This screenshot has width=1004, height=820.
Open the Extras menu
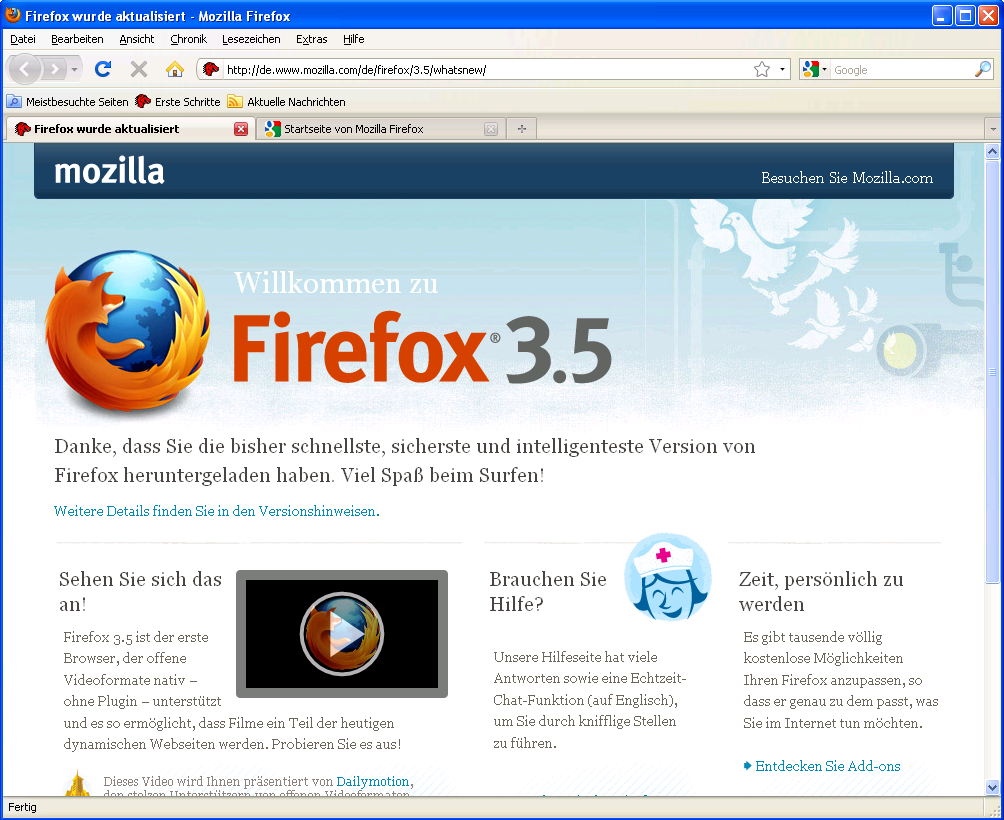(x=312, y=39)
